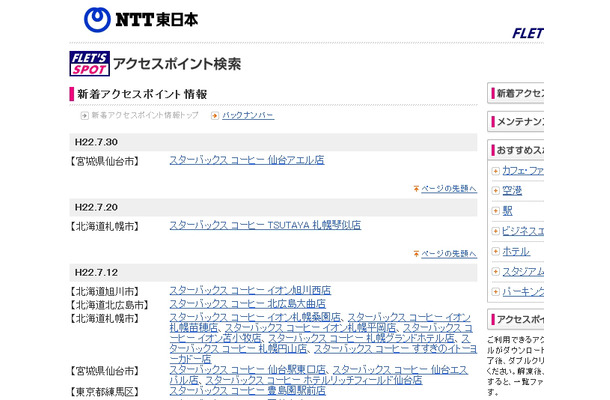Viewport: 610px width, 400px height.
Task: Open the 駅 category in sidebar
Action: [x=507, y=211]
